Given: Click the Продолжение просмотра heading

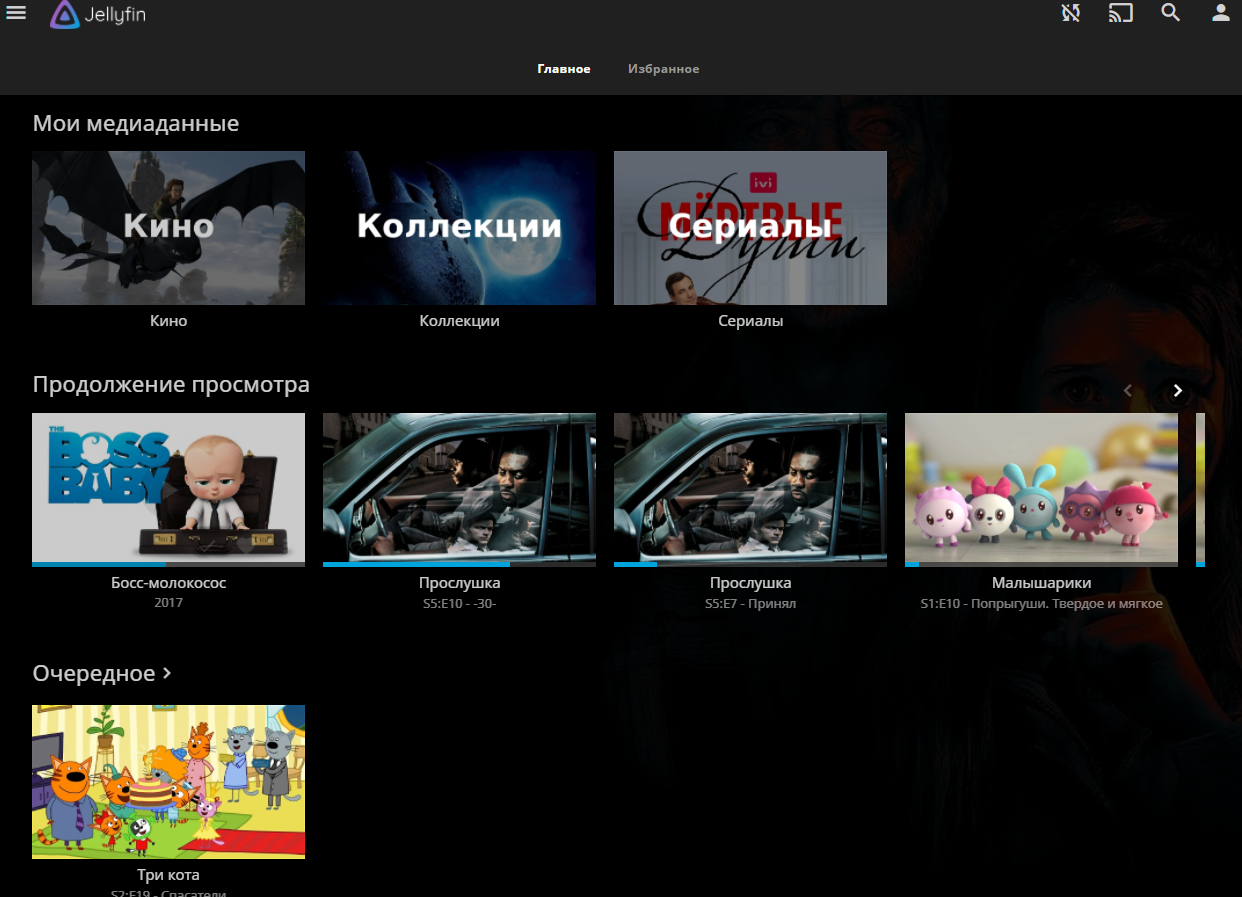Looking at the screenshot, I should [x=171, y=385].
